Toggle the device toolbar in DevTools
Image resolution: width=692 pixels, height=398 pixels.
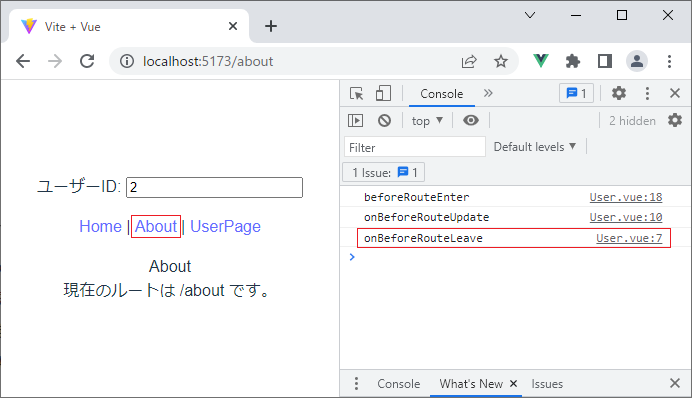383,94
